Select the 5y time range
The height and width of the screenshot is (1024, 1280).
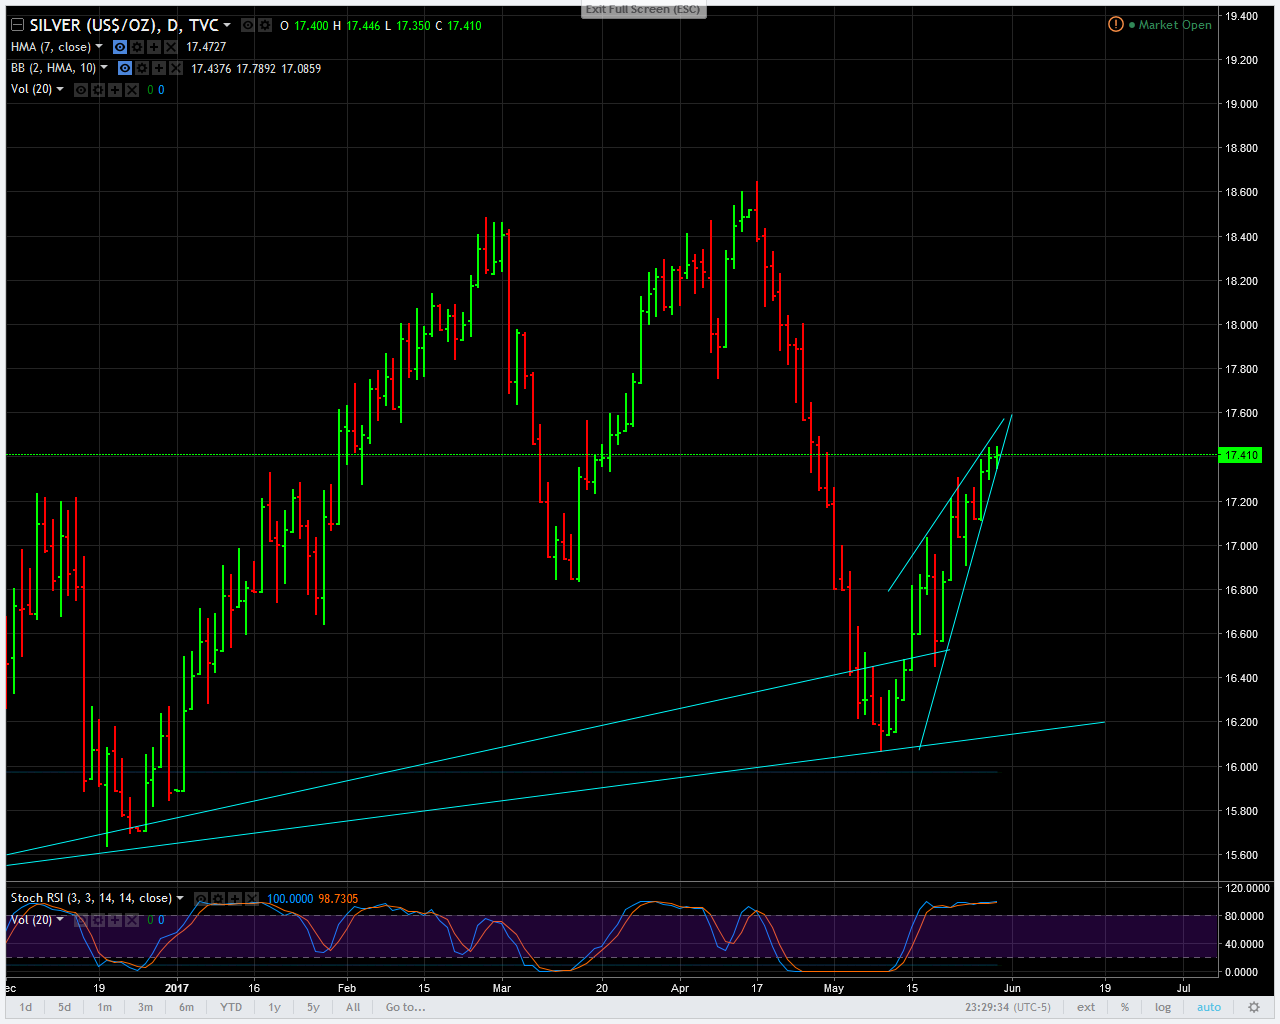(x=313, y=1007)
